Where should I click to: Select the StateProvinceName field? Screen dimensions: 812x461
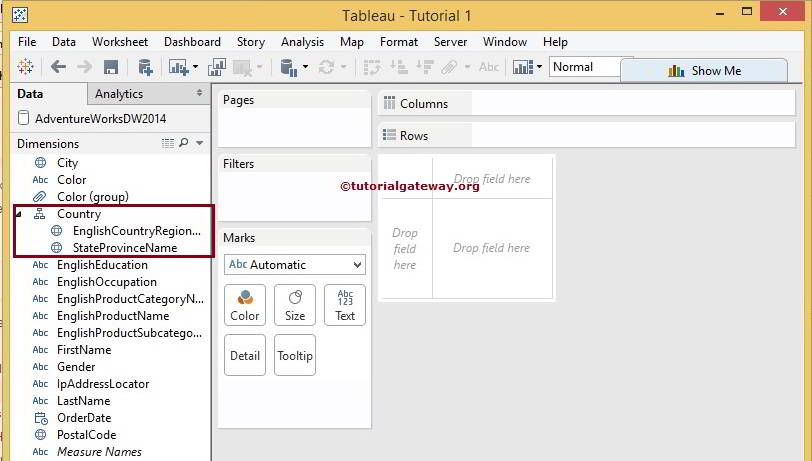(x=125, y=248)
